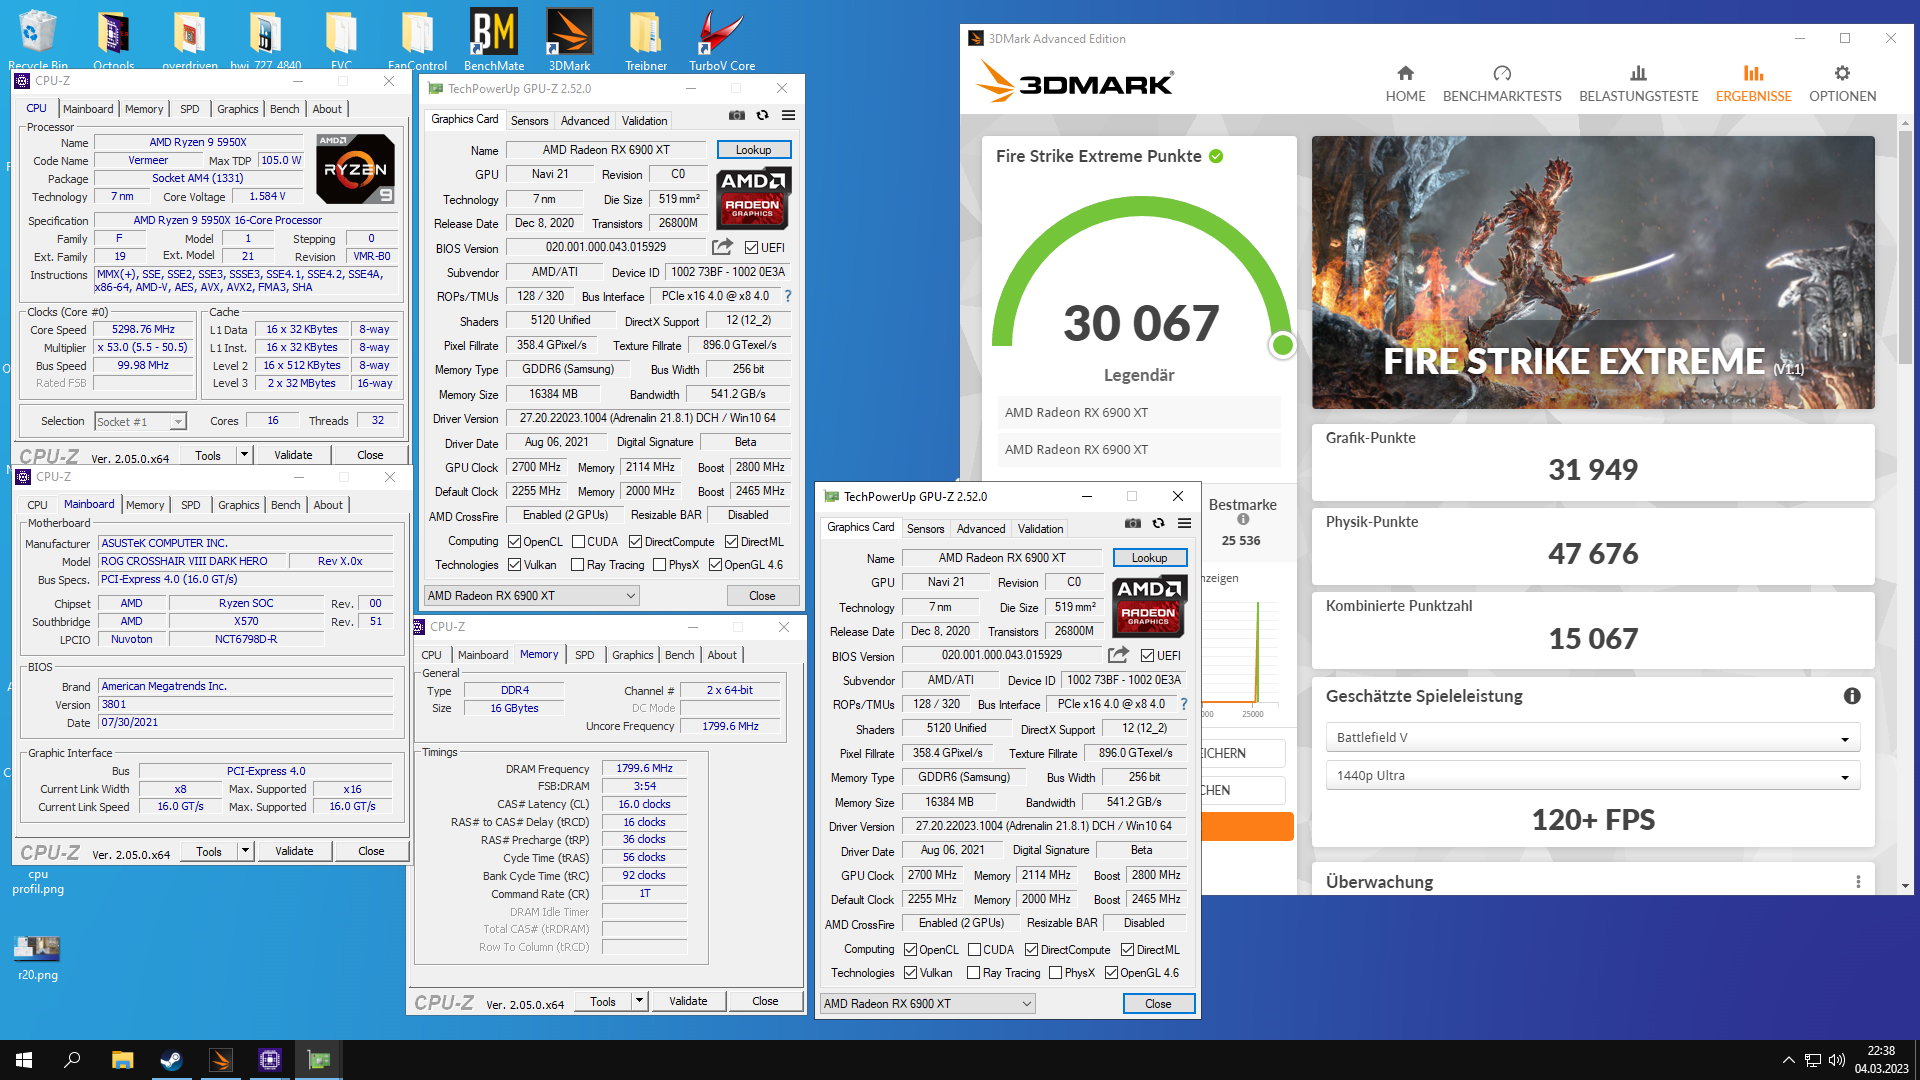Open the Windows Start menu
Viewport: 1920px width, 1080px height.
click(x=24, y=1060)
